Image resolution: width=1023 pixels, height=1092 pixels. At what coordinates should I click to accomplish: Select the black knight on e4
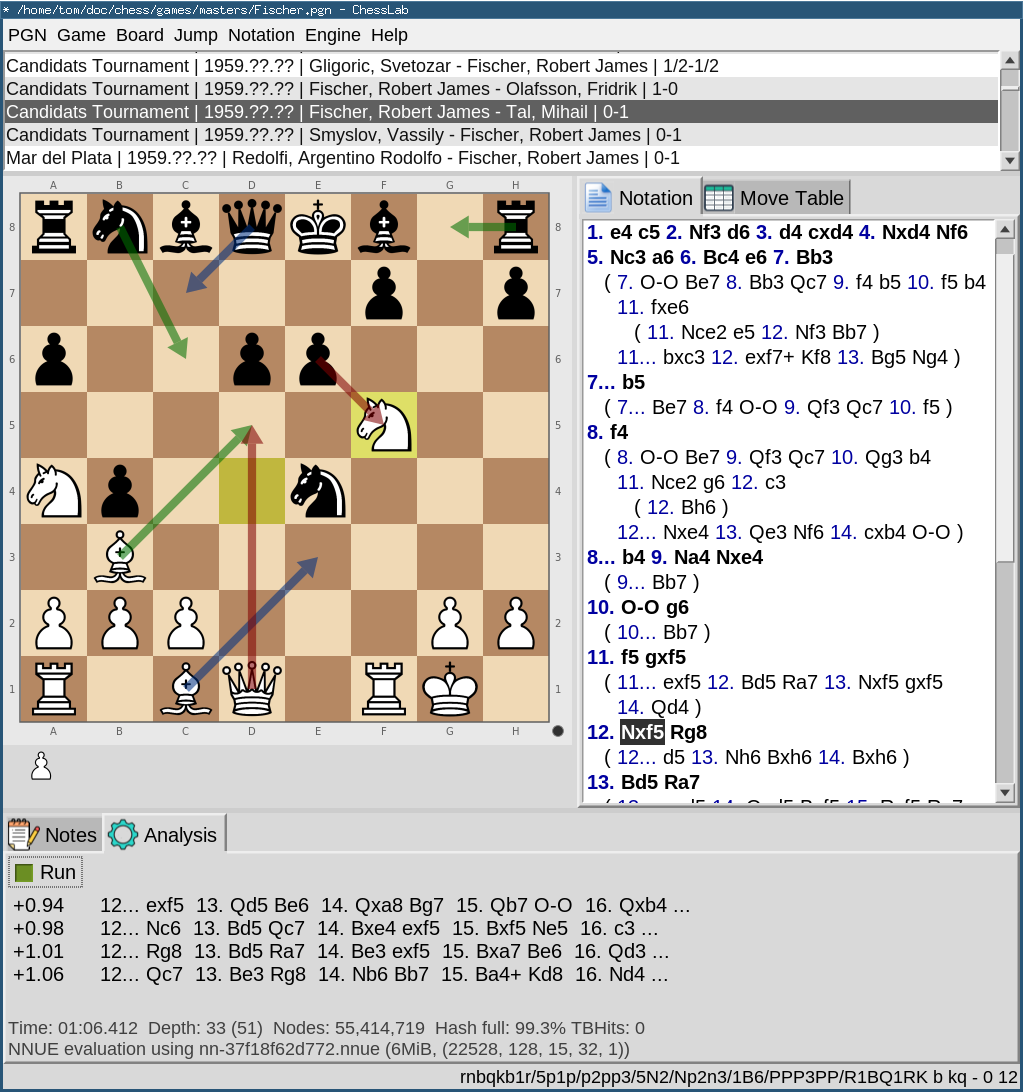(x=318, y=491)
